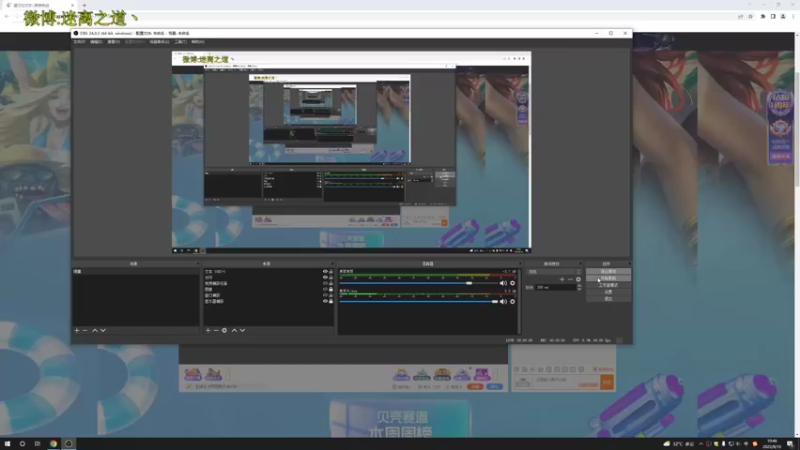Mute the 桌面音频 speaker icon
Image resolution: width=800 pixels, height=450 pixels.
(503, 283)
